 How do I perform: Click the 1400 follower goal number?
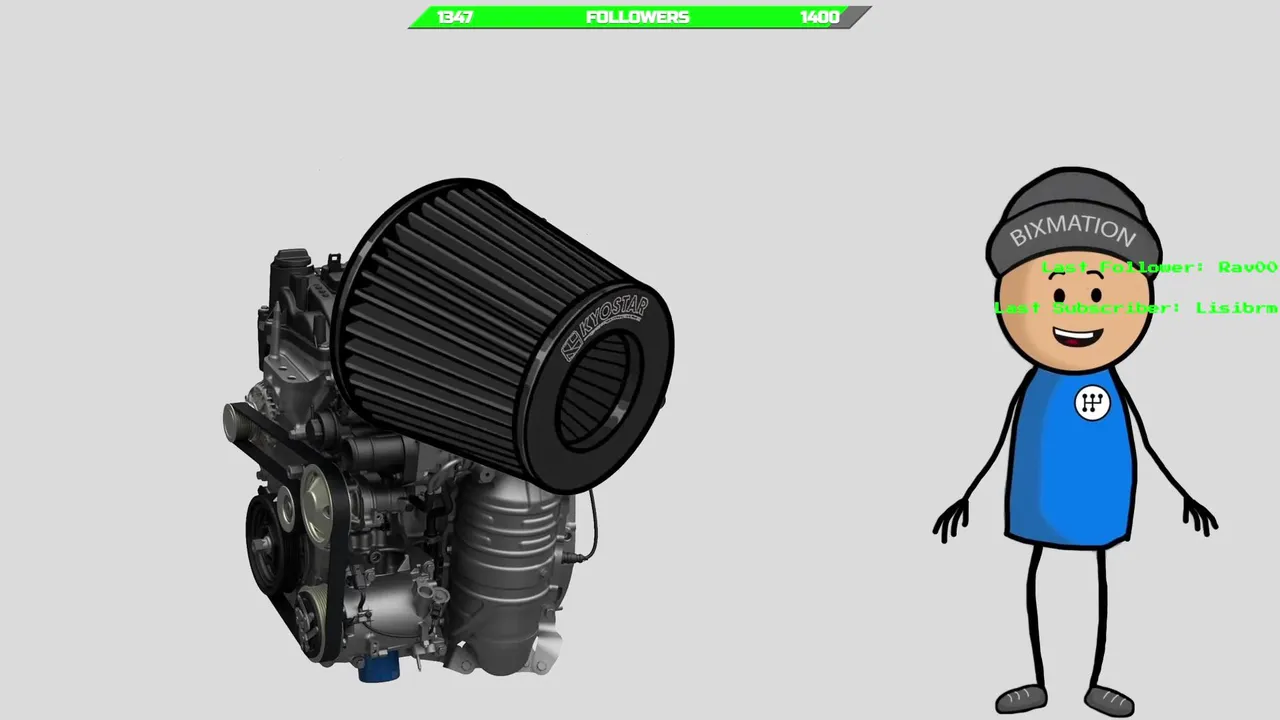[x=820, y=17]
